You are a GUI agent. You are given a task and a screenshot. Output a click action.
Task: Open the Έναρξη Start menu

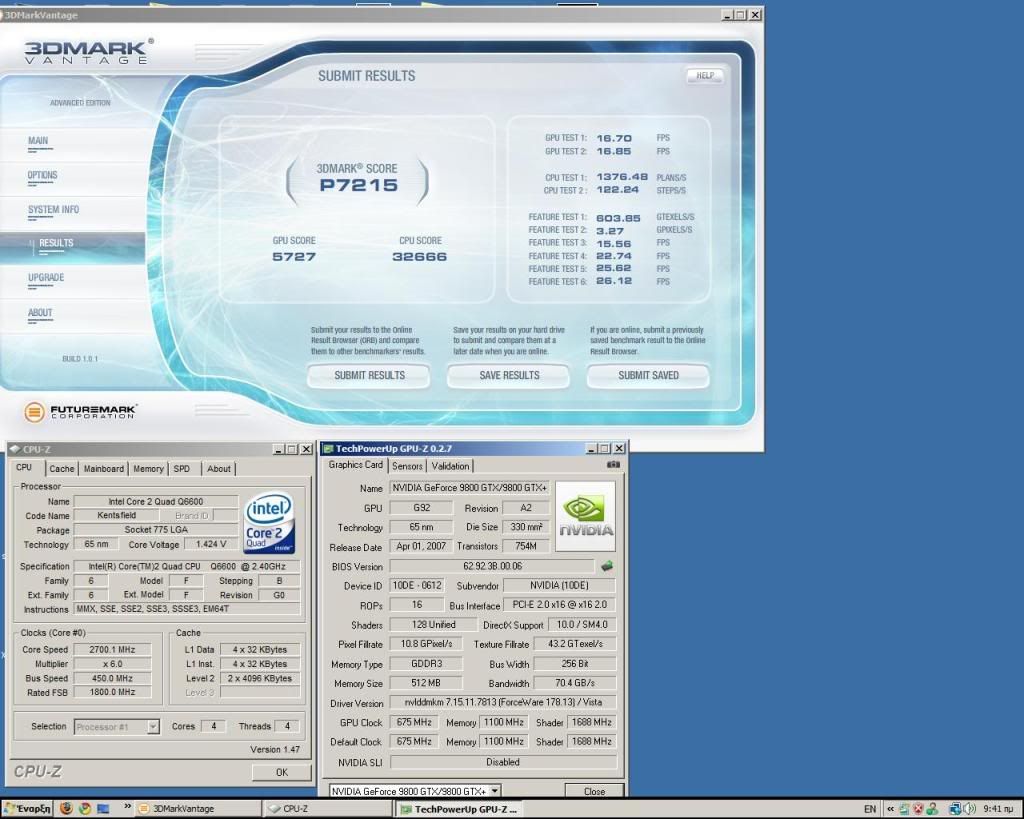(27, 808)
